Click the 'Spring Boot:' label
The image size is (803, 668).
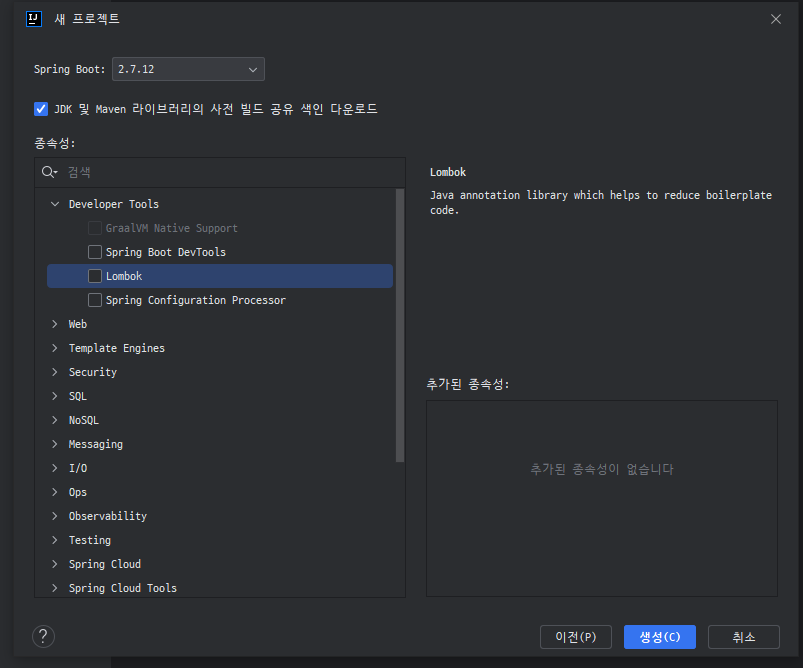point(69,69)
